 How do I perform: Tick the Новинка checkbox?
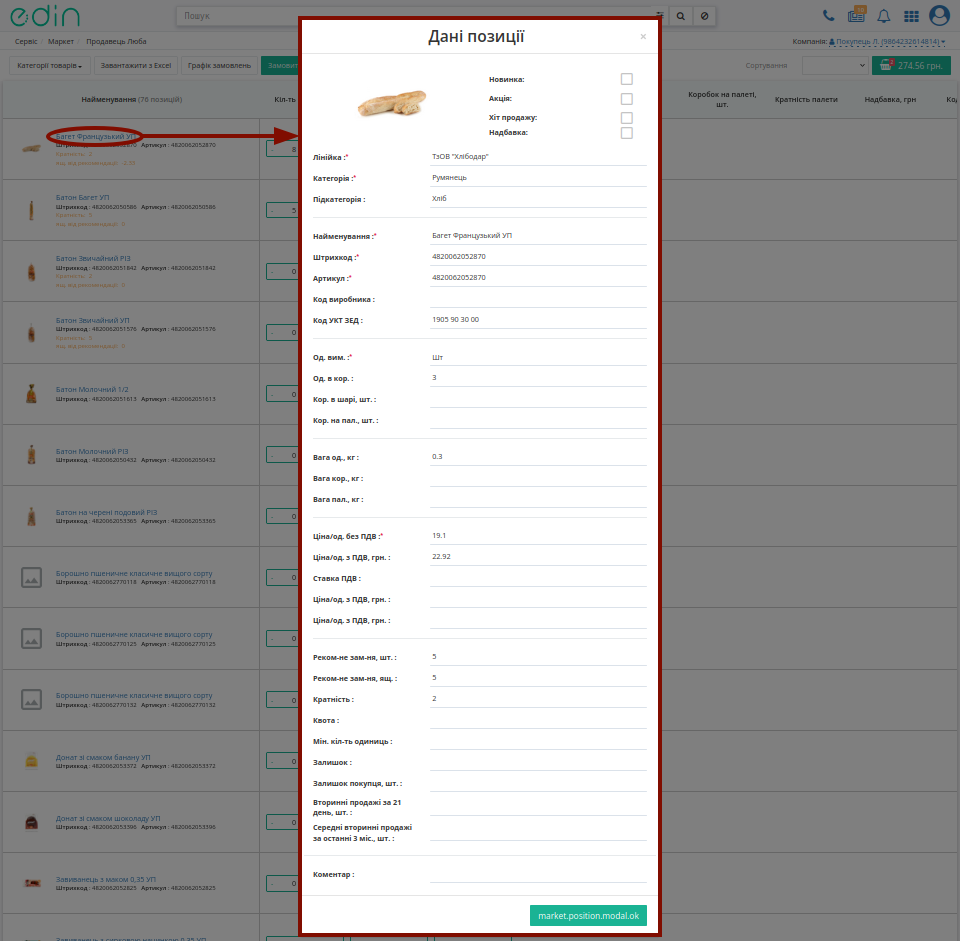pyautogui.click(x=626, y=79)
